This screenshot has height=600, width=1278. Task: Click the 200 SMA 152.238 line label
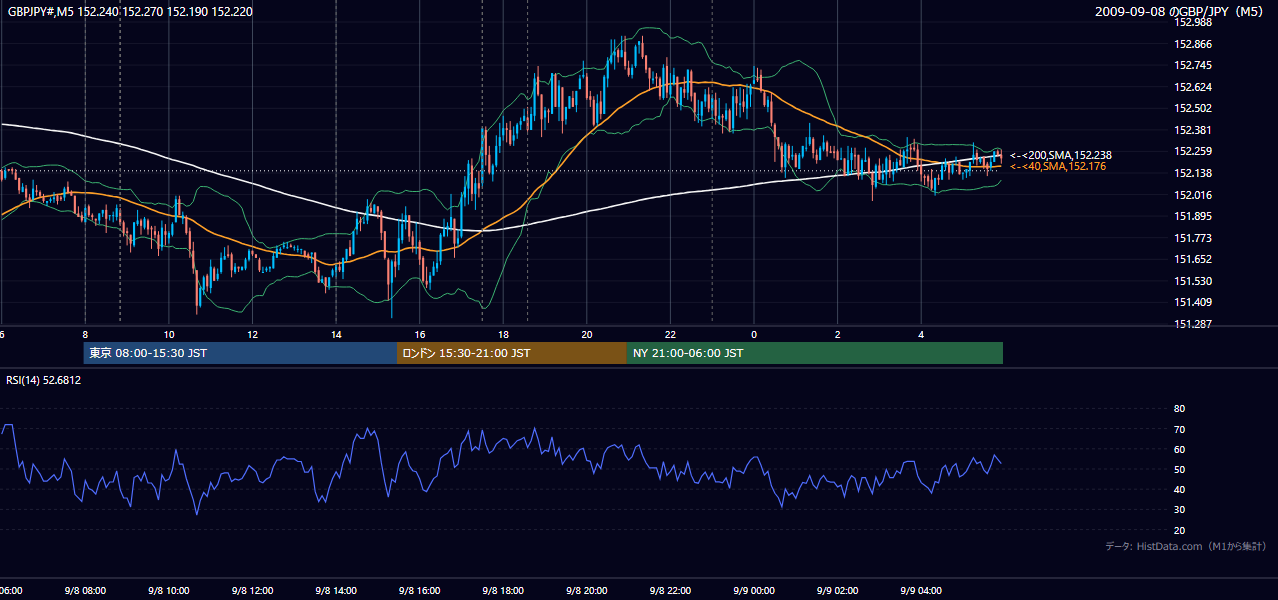point(1061,155)
